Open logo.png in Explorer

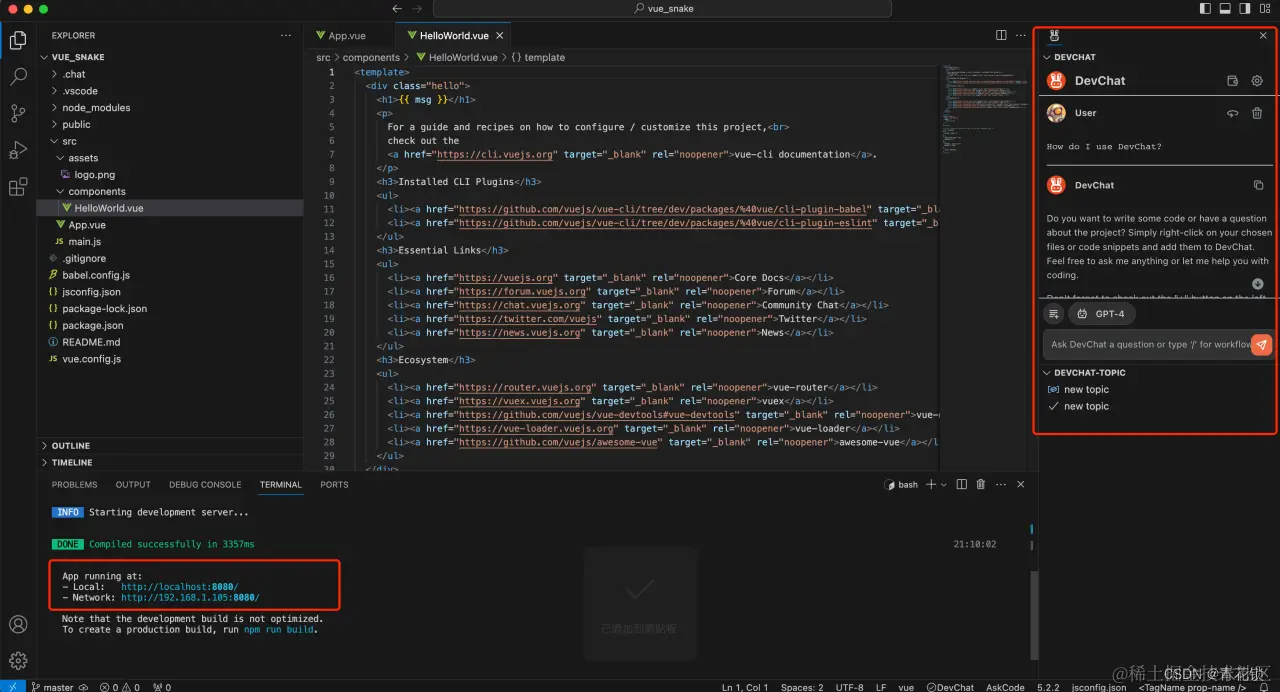coord(170,175)
